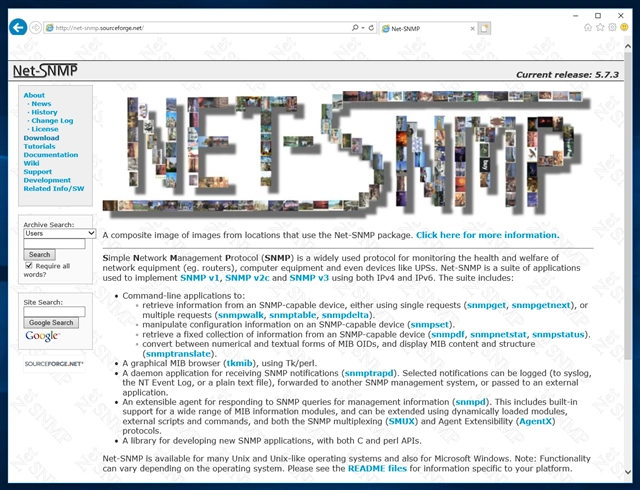Open the snmpdf link

click(448, 334)
